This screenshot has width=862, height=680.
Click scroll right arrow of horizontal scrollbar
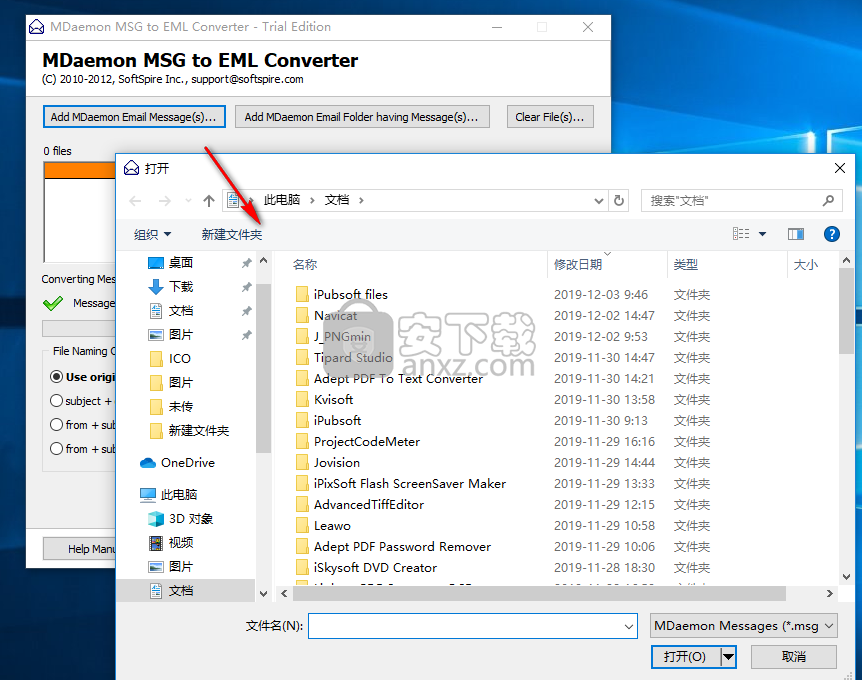pyautogui.click(x=829, y=594)
